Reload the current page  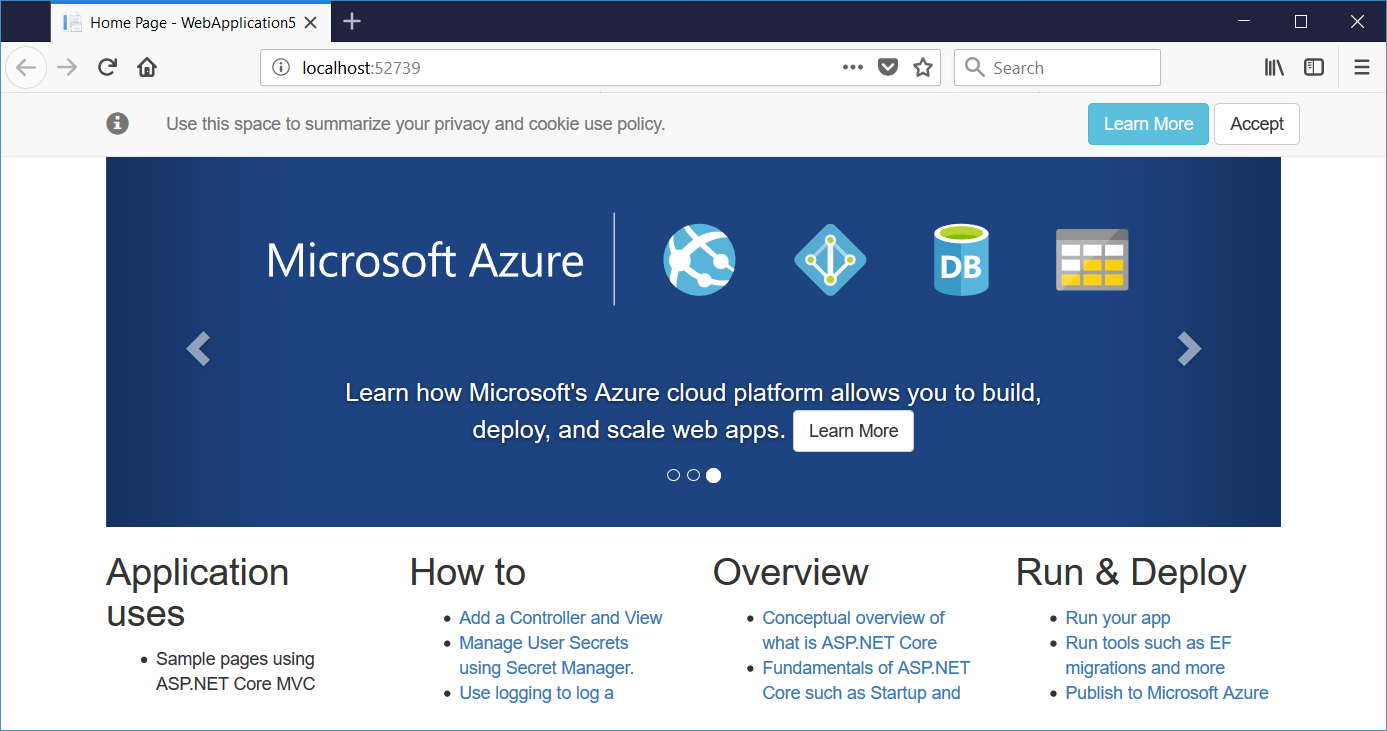107,68
